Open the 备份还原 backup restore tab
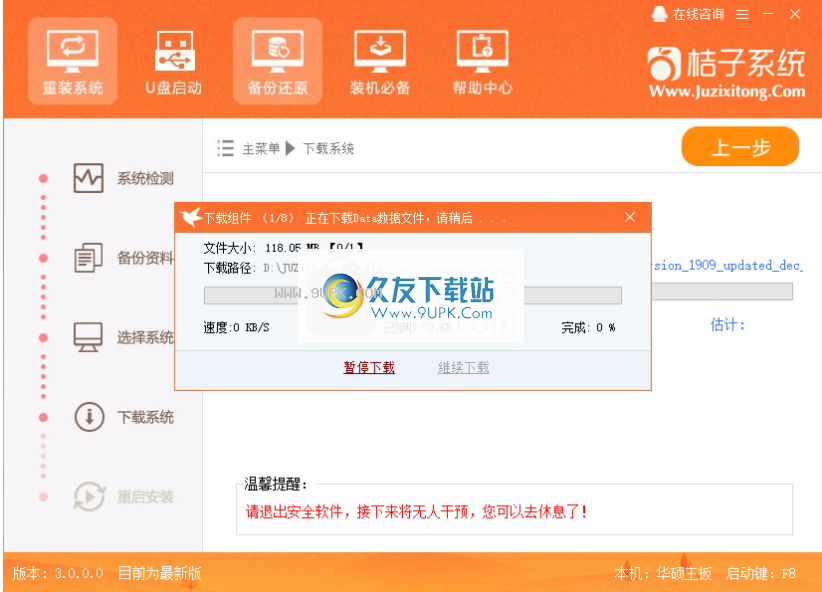822x592 pixels. [277, 61]
